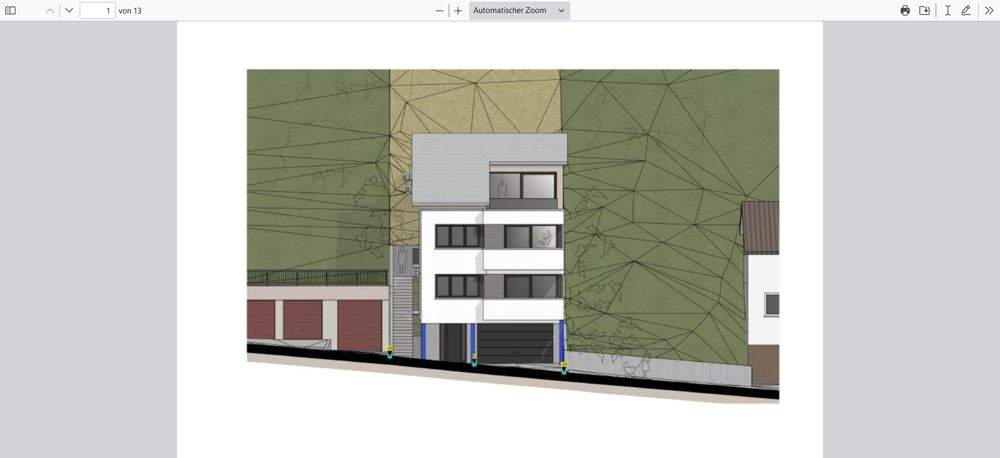
Task: Toggle the sidebar panel
Action: coord(11,10)
